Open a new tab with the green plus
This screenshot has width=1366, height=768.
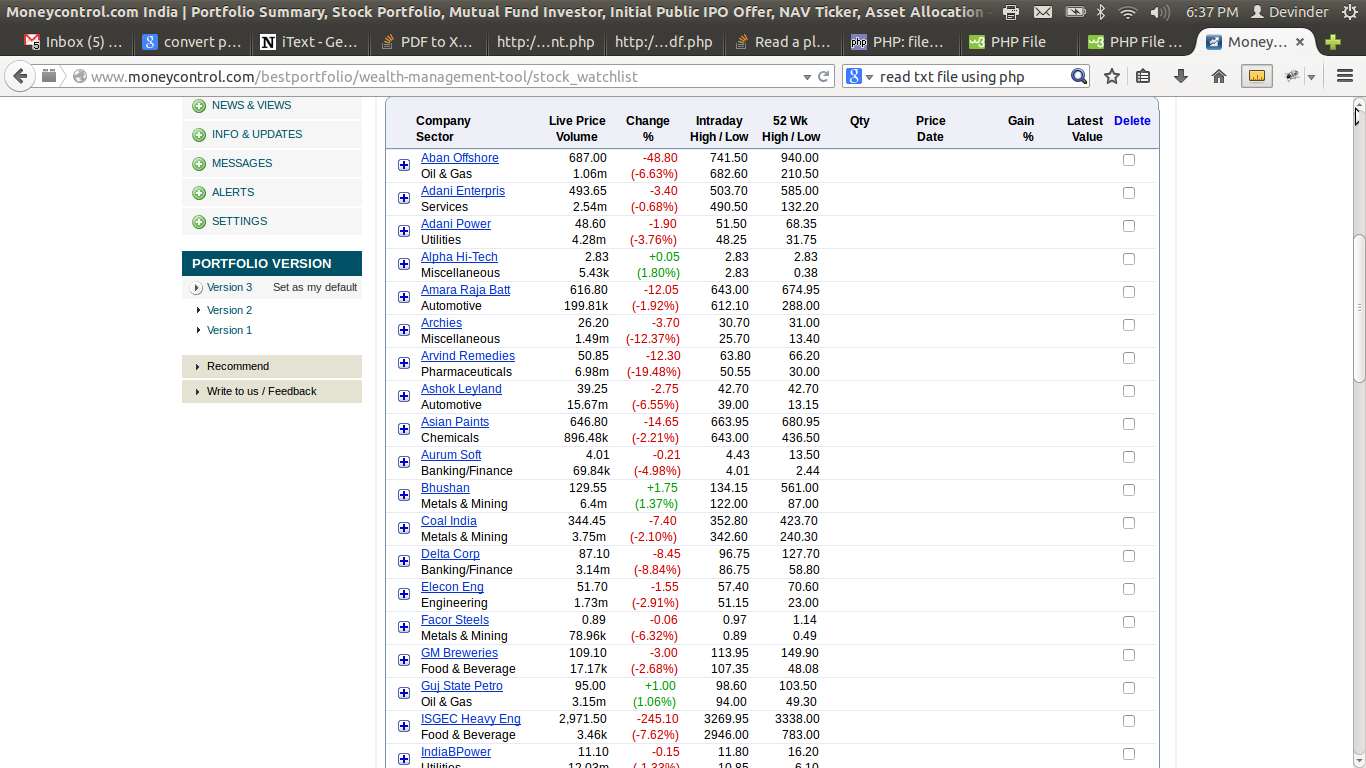(1333, 42)
